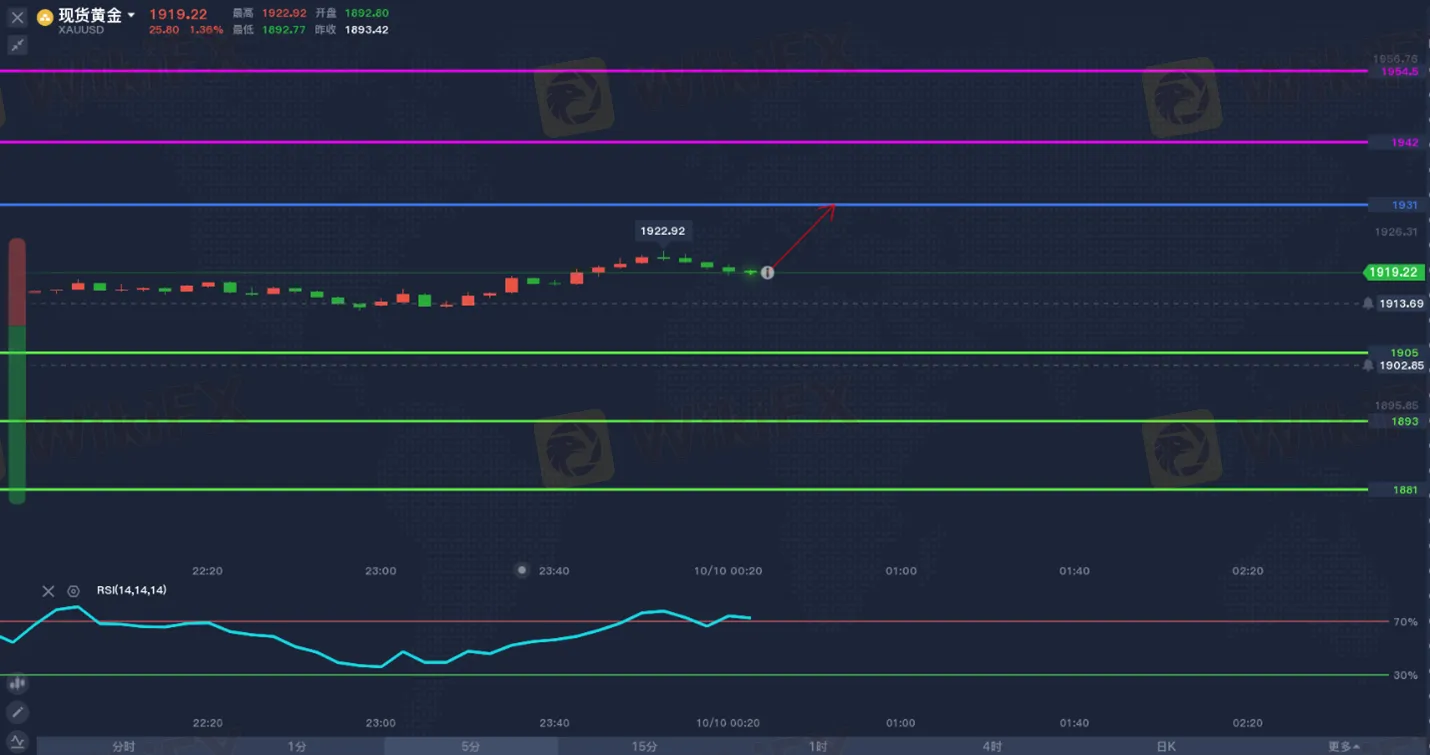Screen dimensions: 1430x755
Task: Click the info marker at latest candle
Action: click(767, 272)
